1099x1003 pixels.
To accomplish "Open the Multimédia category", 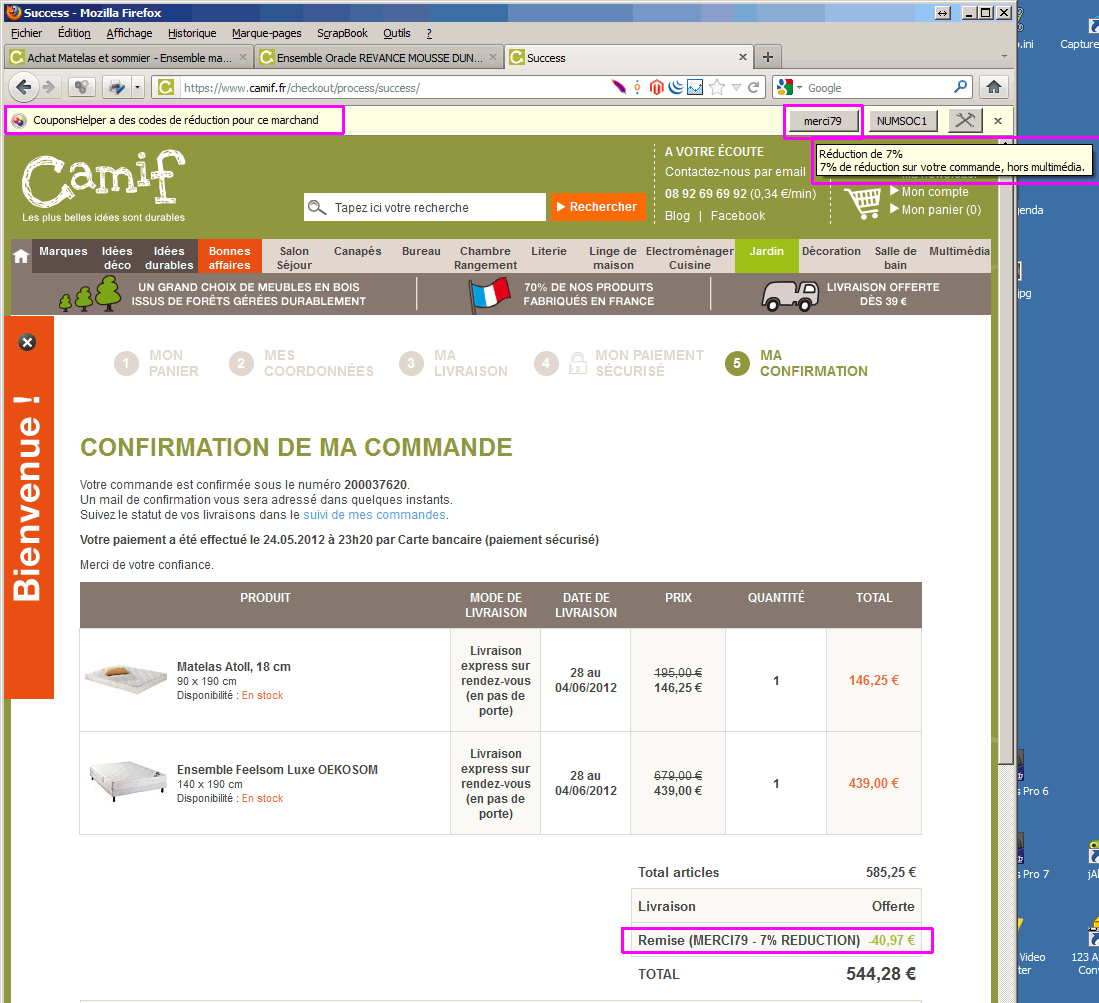I will click(x=959, y=251).
